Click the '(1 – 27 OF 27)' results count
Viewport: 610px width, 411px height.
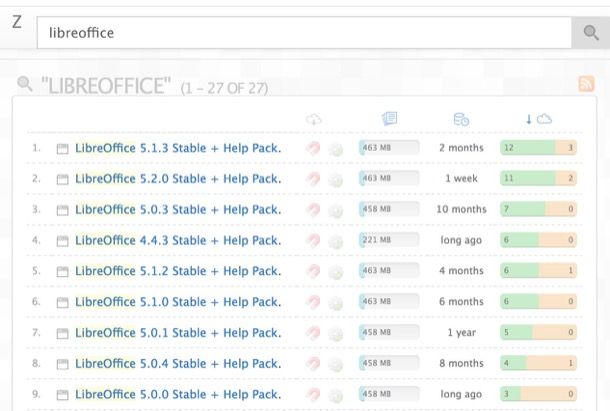pos(224,88)
